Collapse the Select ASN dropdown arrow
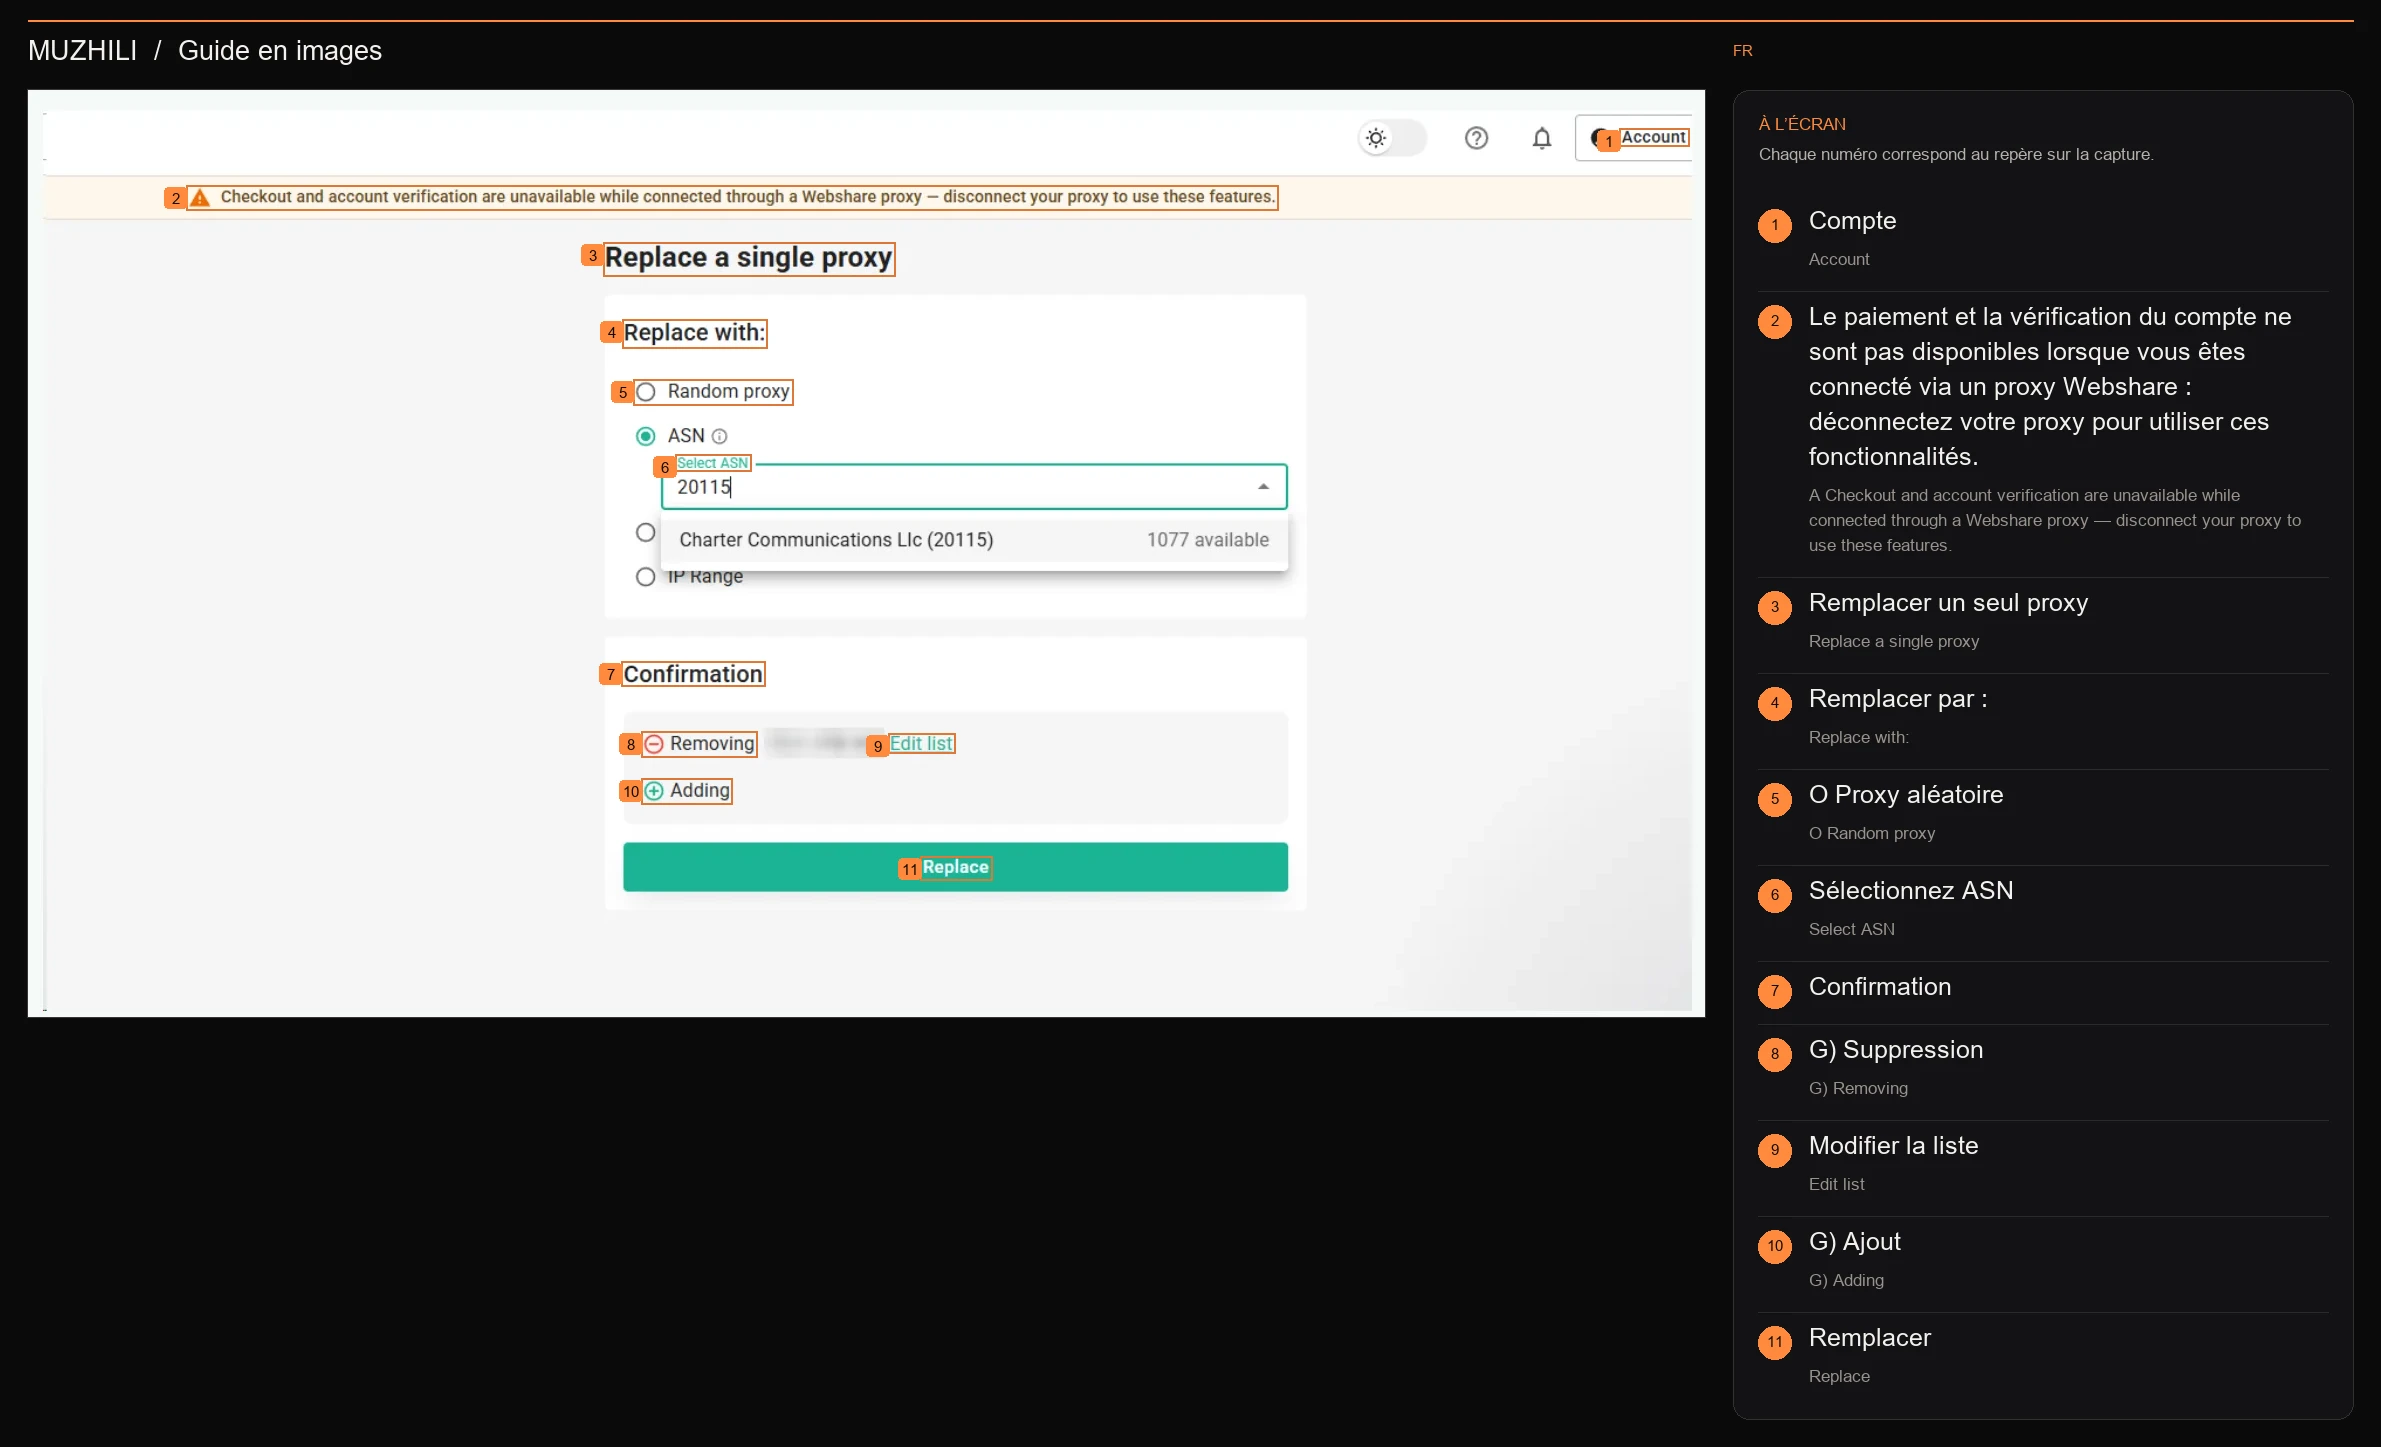2381x1447 pixels. [1264, 487]
